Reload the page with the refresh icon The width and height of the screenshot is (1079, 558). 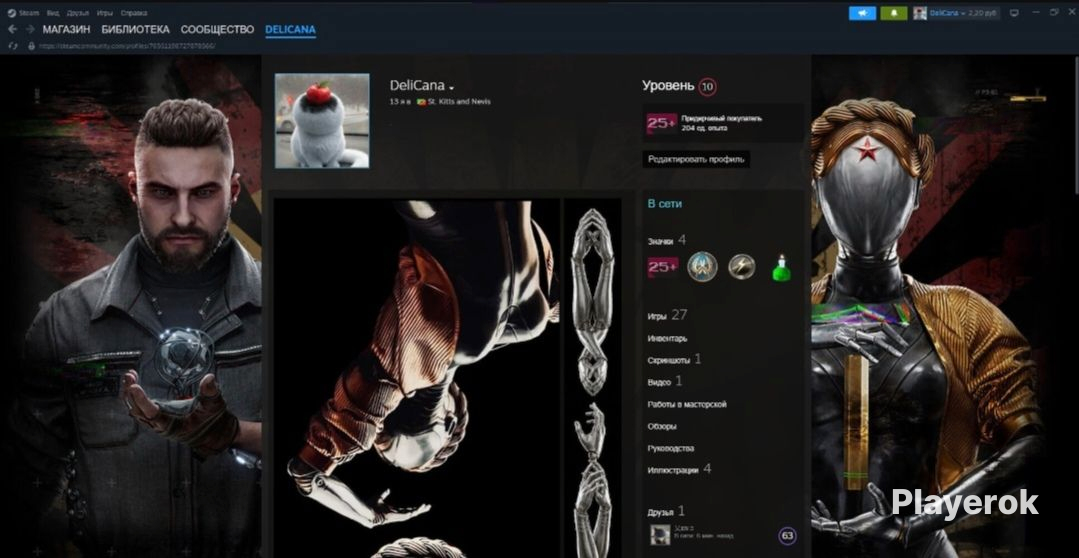pos(12,46)
